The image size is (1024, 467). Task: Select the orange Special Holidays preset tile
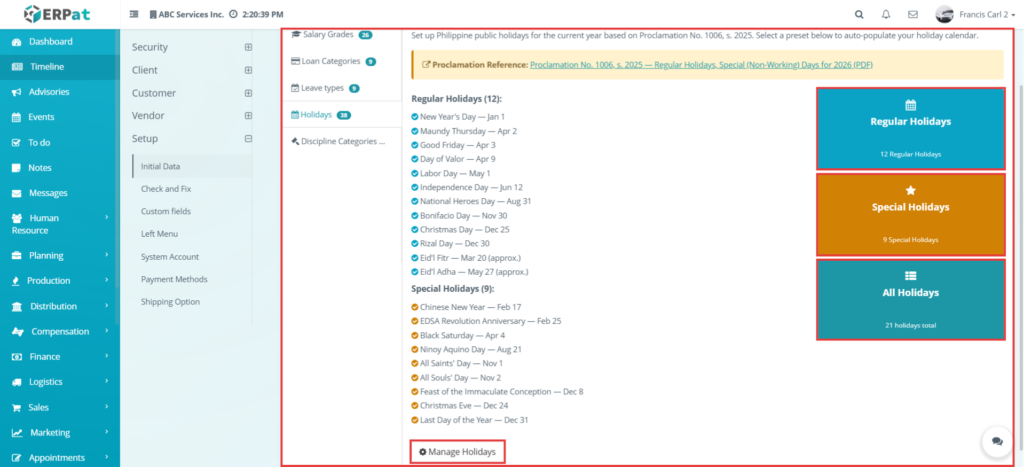point(910,214)
